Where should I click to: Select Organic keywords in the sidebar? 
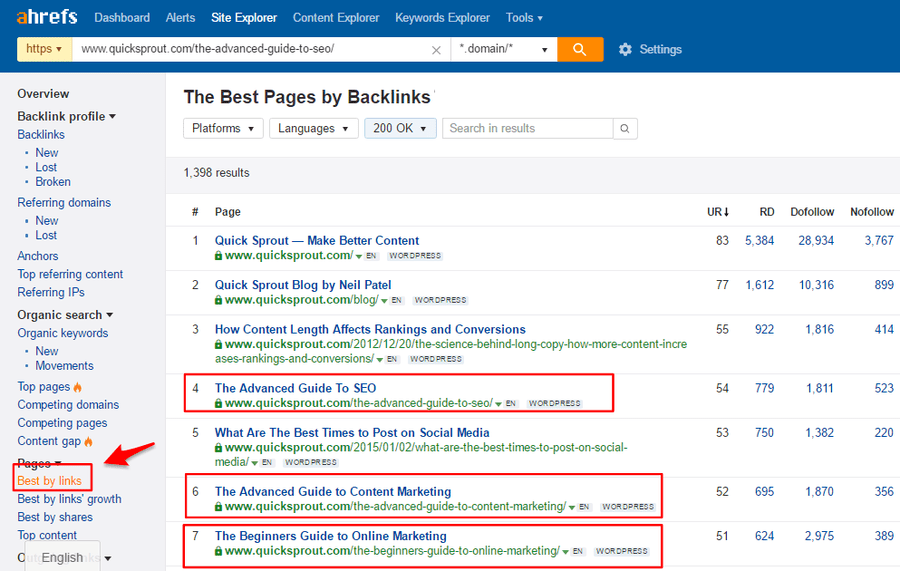click(x=63, y=333)
